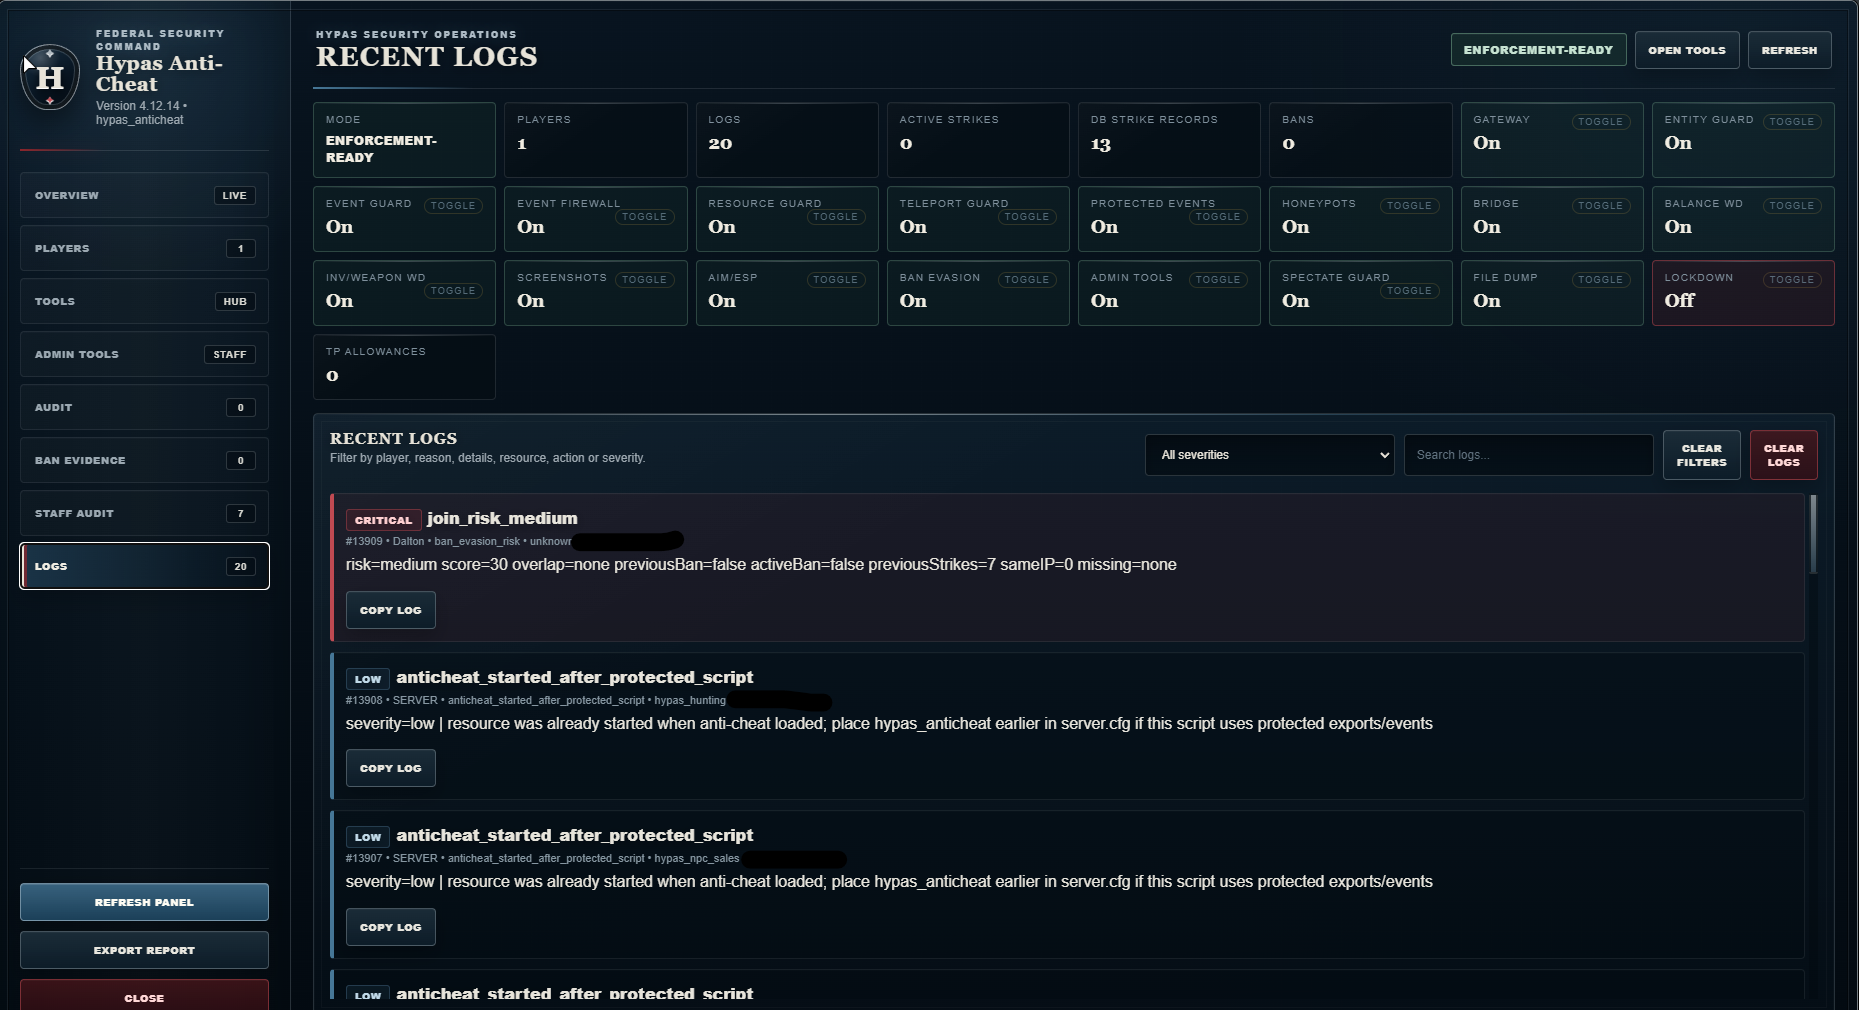
Task: Toggle Honeypots
Action: click(x=1409, y=206)
